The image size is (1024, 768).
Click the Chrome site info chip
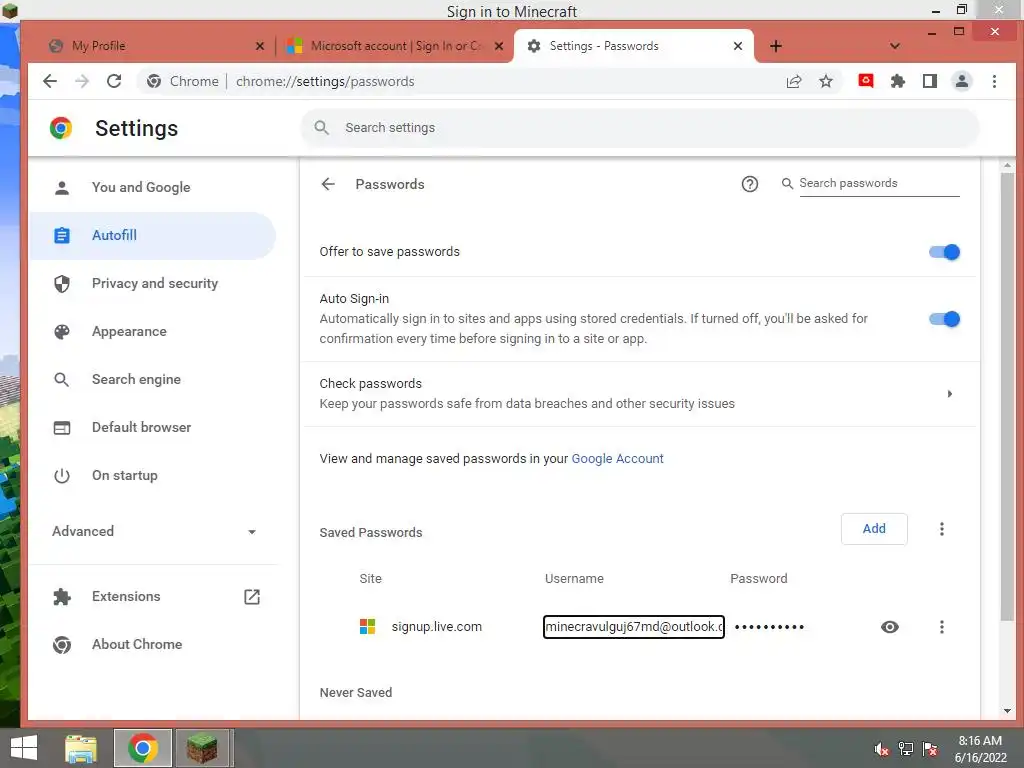(182, 81)
